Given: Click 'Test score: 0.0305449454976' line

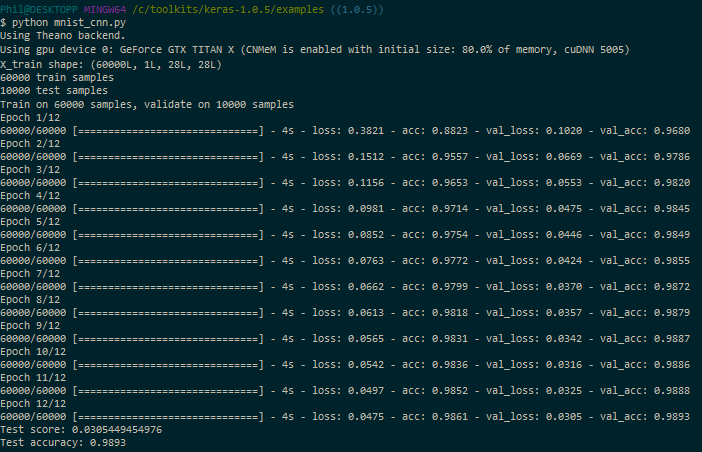Looking at the screenshot, I should point(81,430).
